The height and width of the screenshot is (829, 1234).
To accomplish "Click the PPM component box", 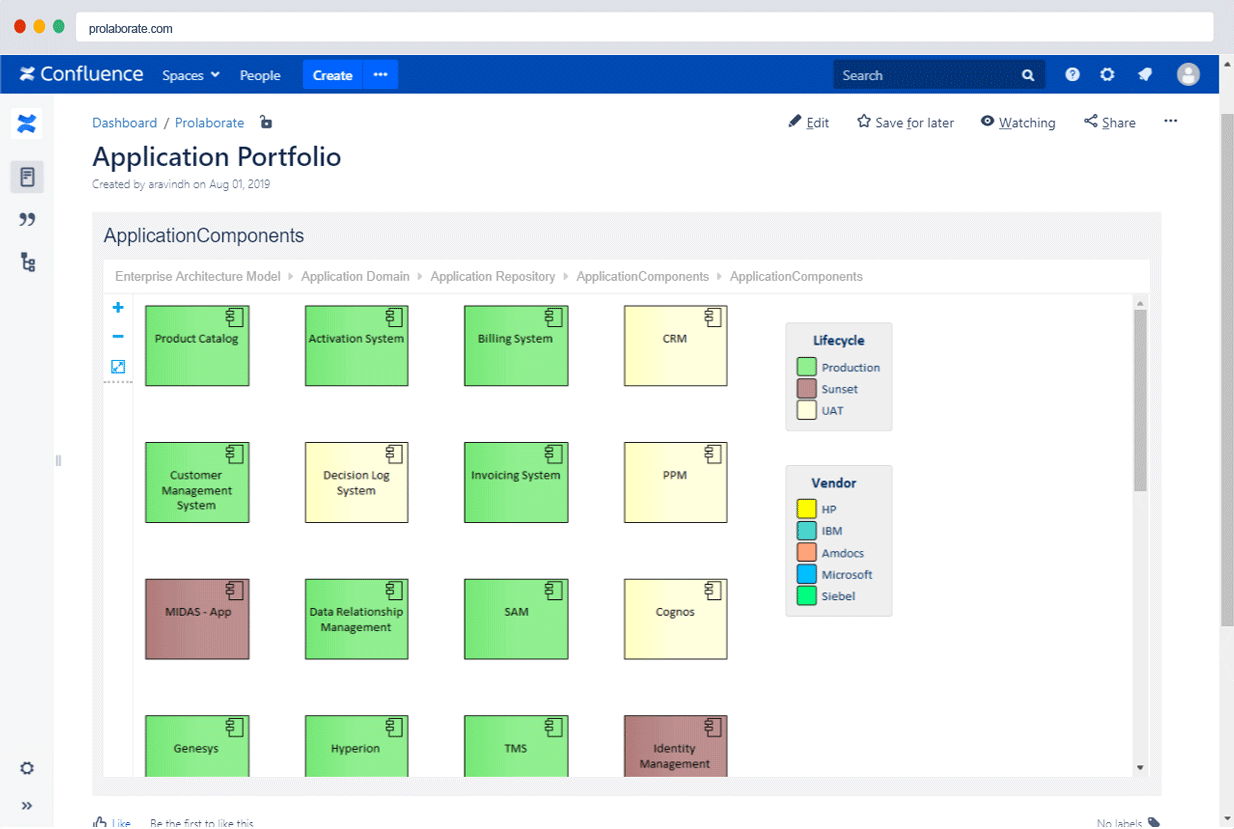I will (675, 482).
